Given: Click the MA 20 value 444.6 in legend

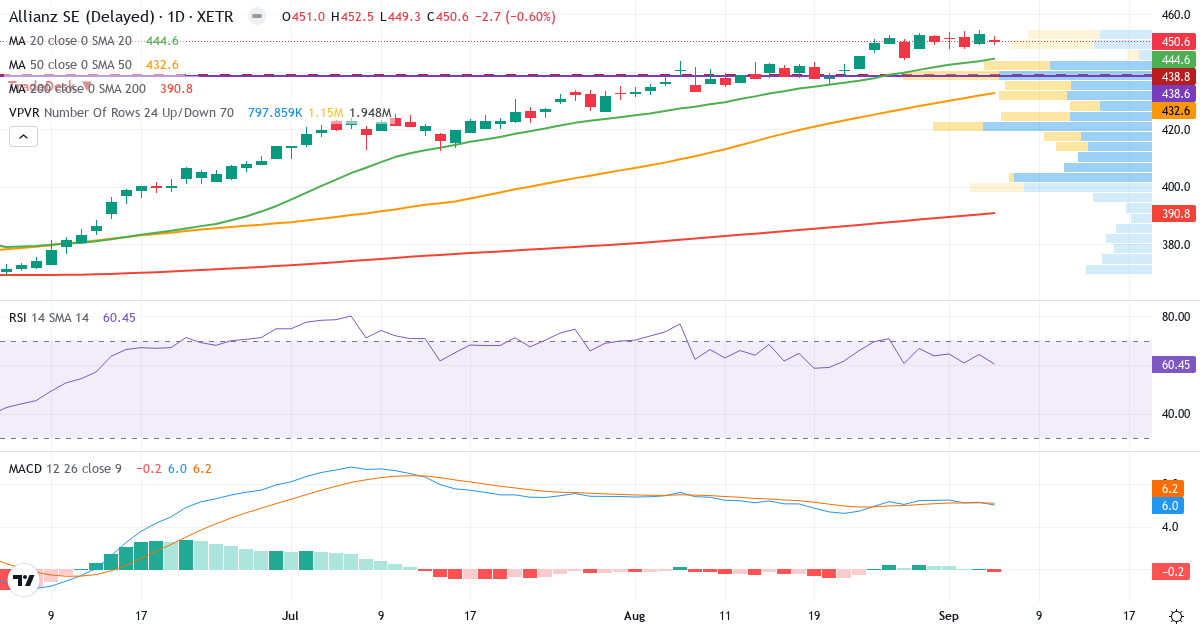Looking at the screenshot, I should [x=162, y=41].
